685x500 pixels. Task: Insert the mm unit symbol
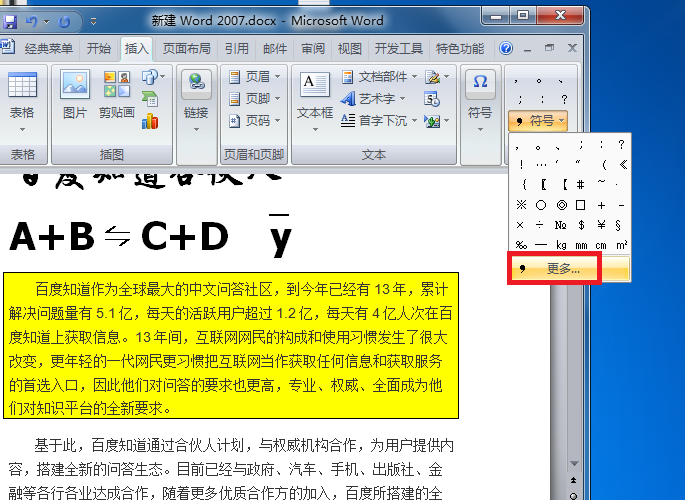(x=581, y=245)
